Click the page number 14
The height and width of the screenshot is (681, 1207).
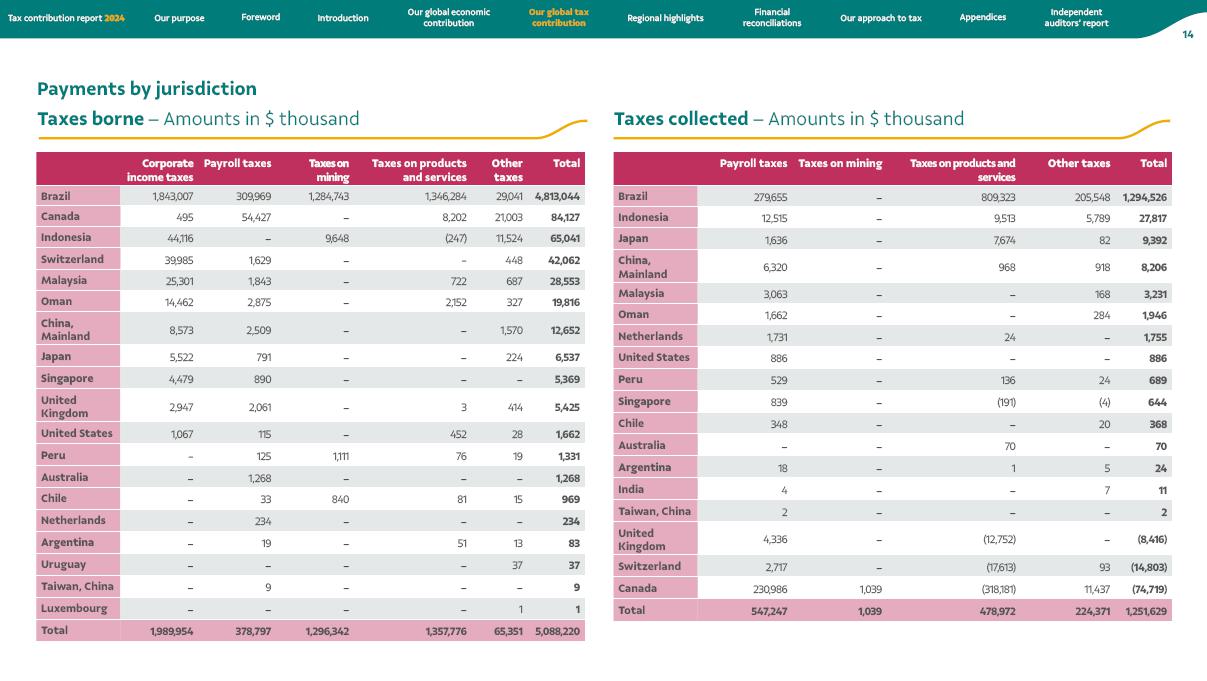pyautogui.click(x=1187, y=35)
